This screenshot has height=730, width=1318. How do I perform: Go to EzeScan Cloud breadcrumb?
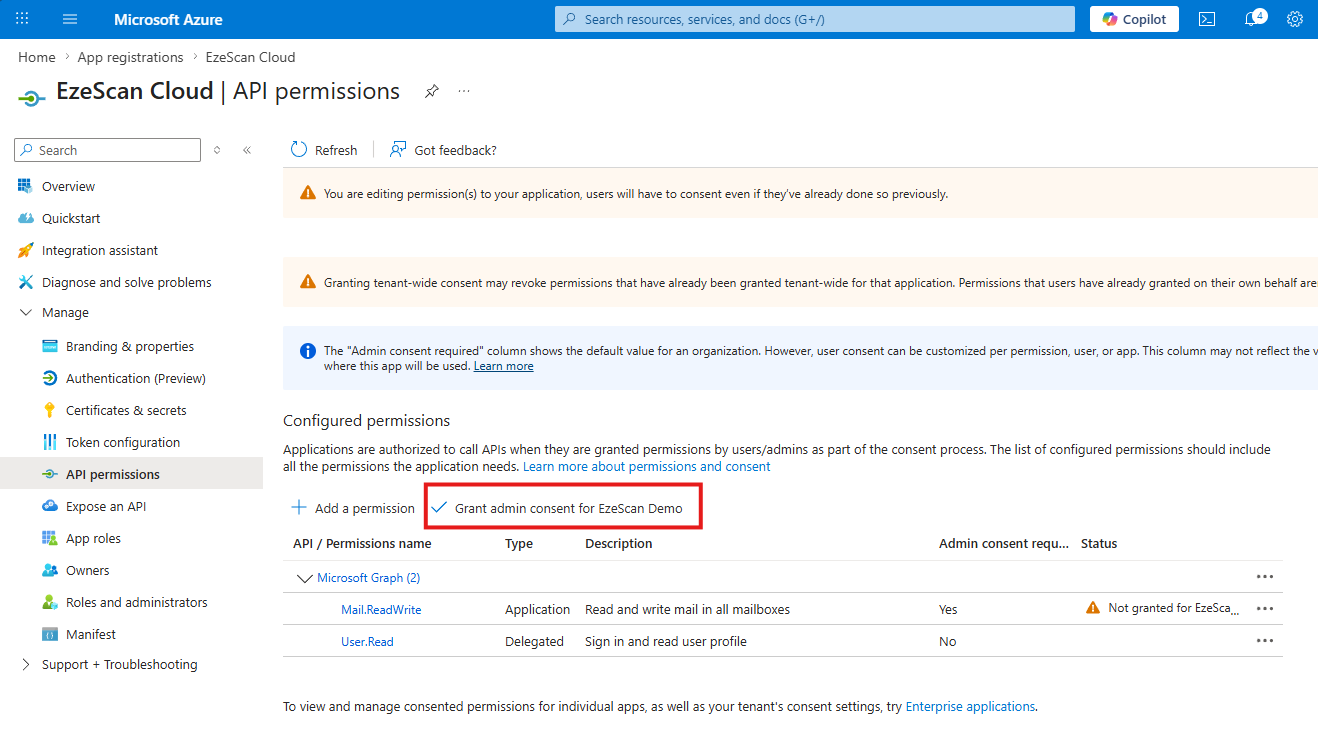250,57
